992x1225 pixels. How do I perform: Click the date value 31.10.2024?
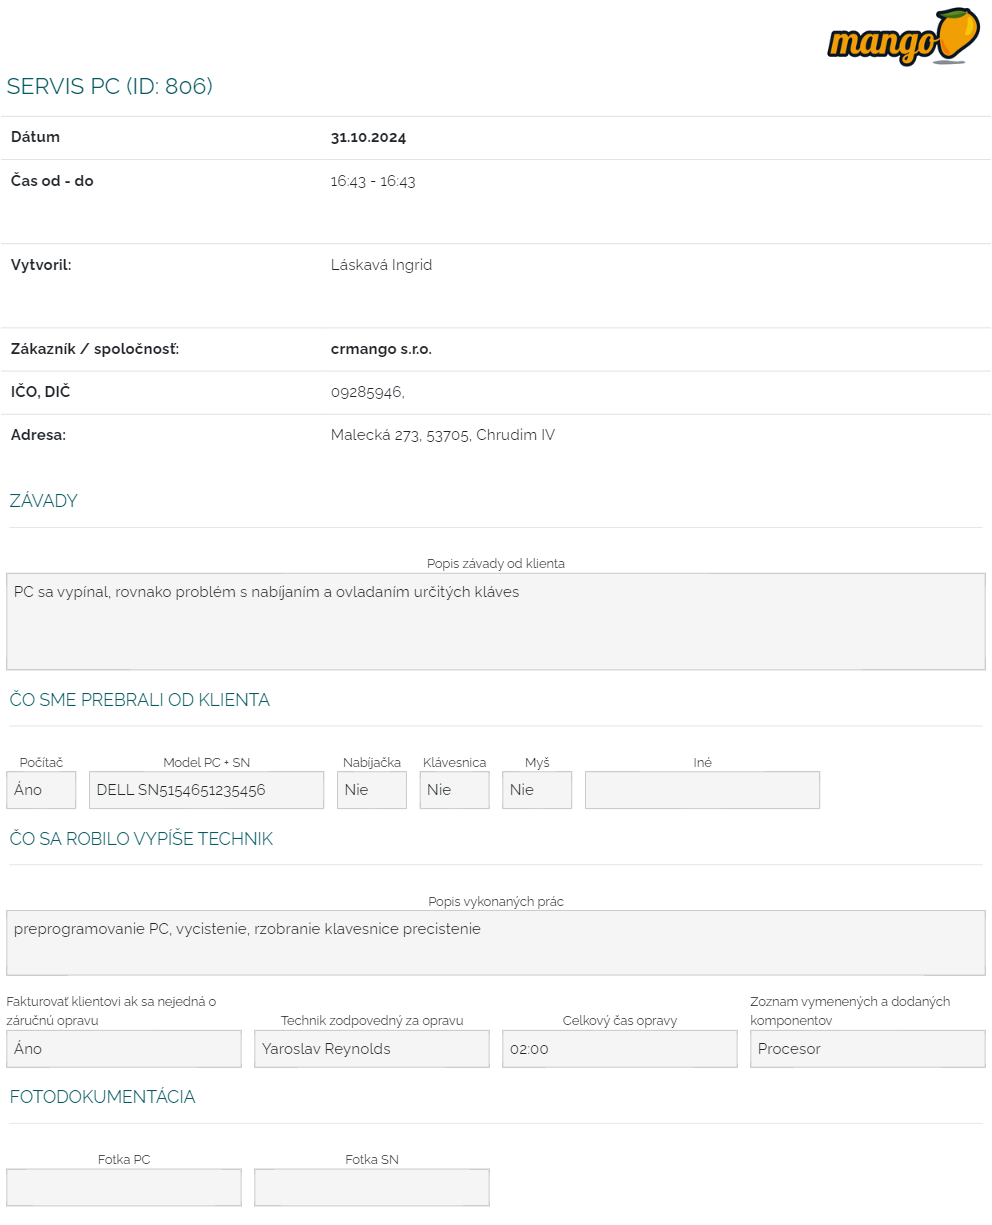coord(368,138)
